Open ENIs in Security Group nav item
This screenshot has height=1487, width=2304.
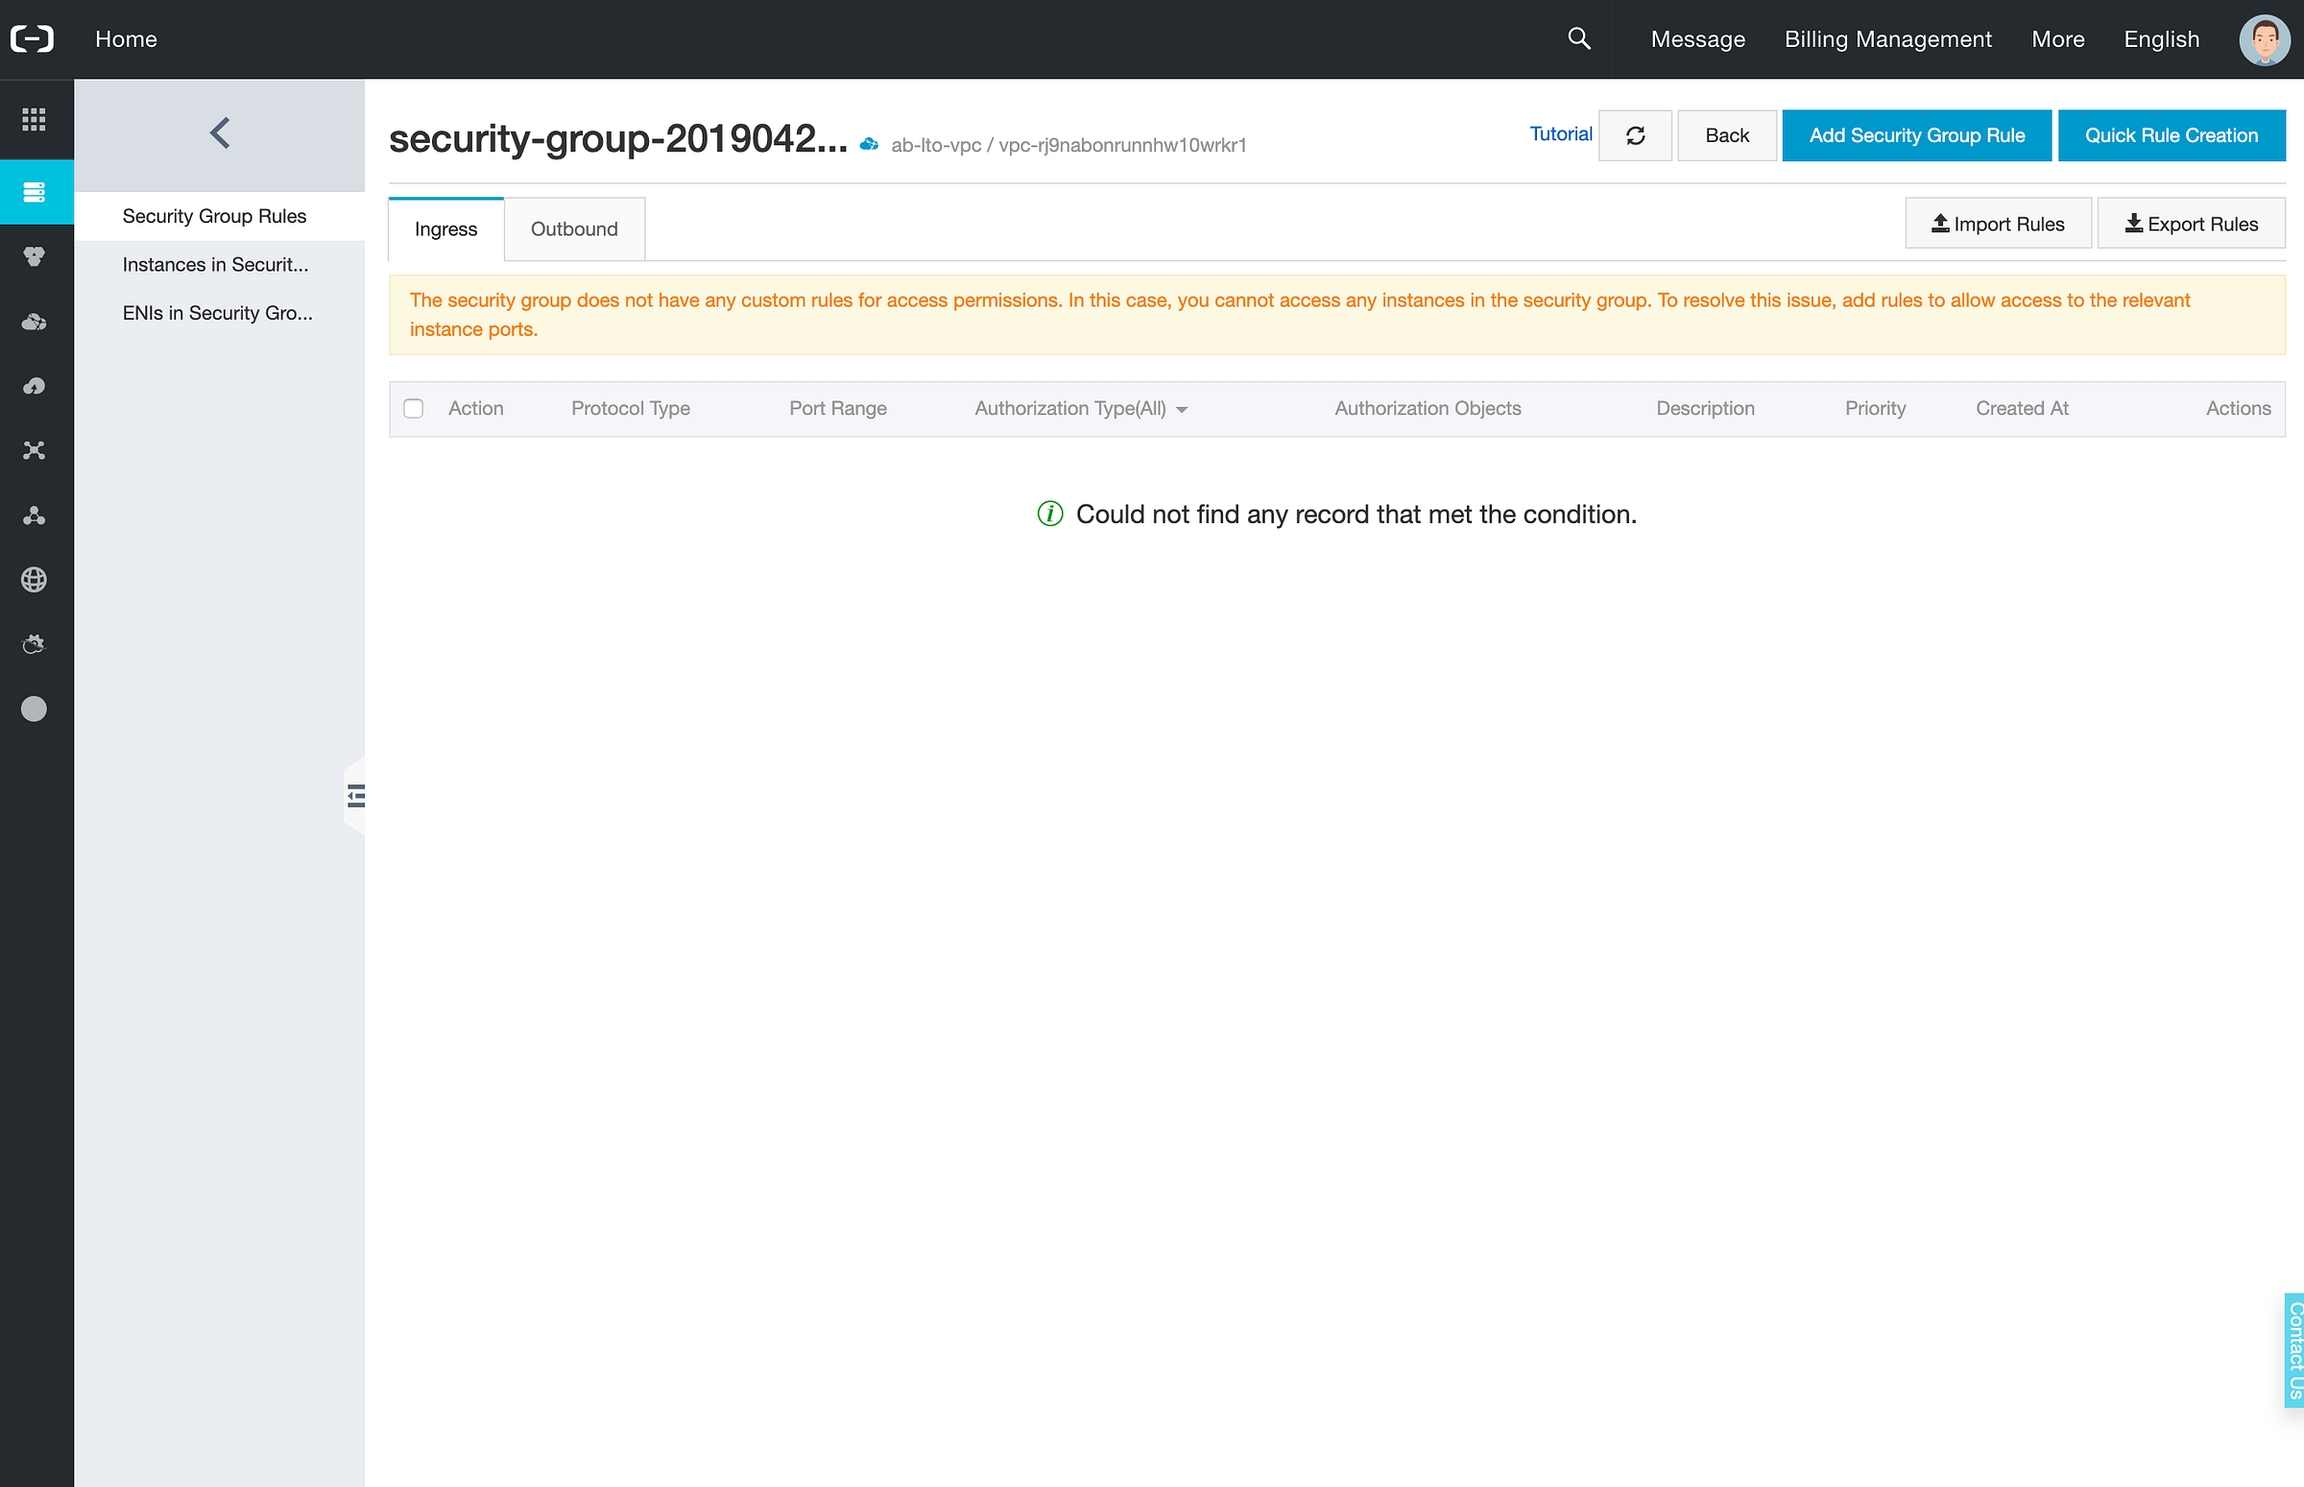tap(217, 313)
